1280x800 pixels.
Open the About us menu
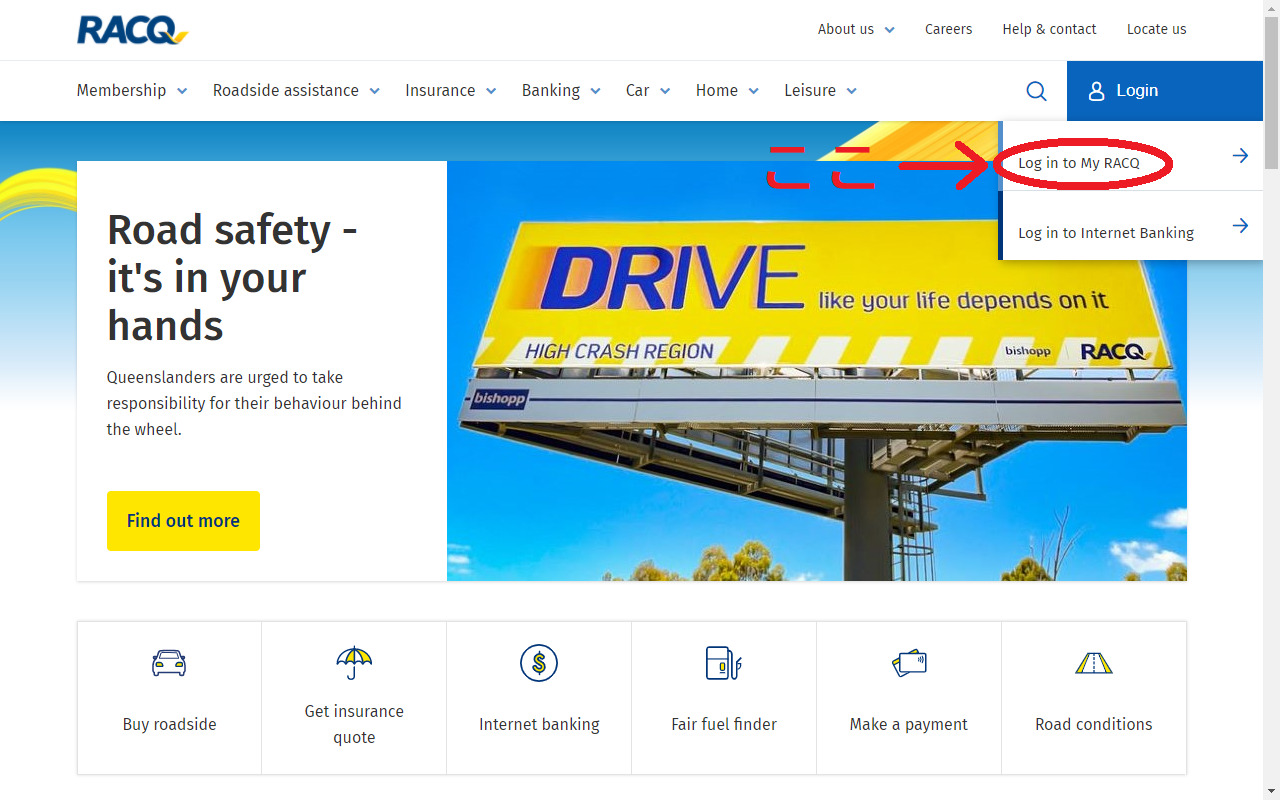(x=856, y=30)
